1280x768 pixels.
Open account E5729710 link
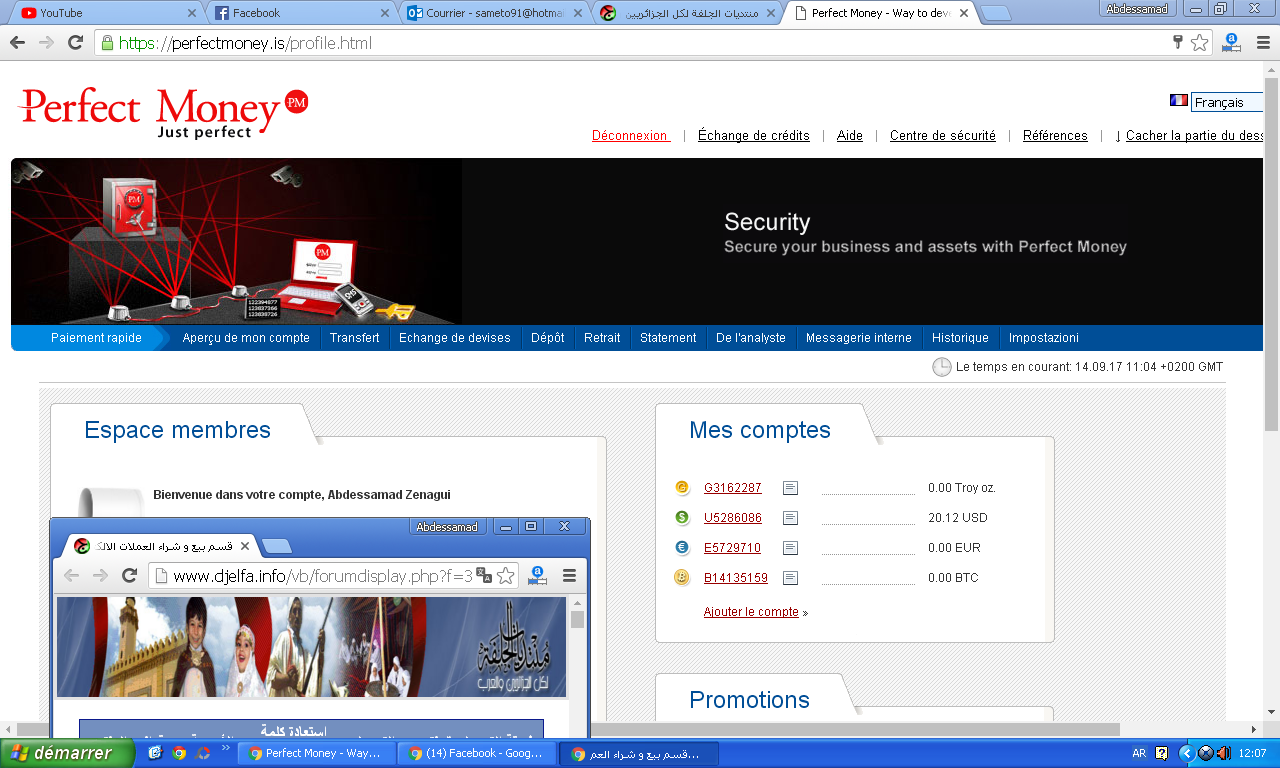[x=732, y=548]
